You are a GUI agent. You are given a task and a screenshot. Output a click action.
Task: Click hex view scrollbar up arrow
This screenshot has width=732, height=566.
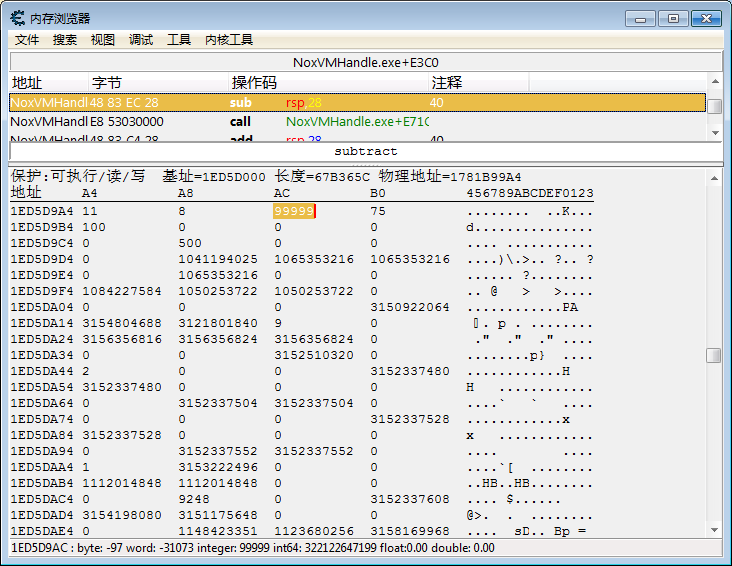click(x=714, y=178)
